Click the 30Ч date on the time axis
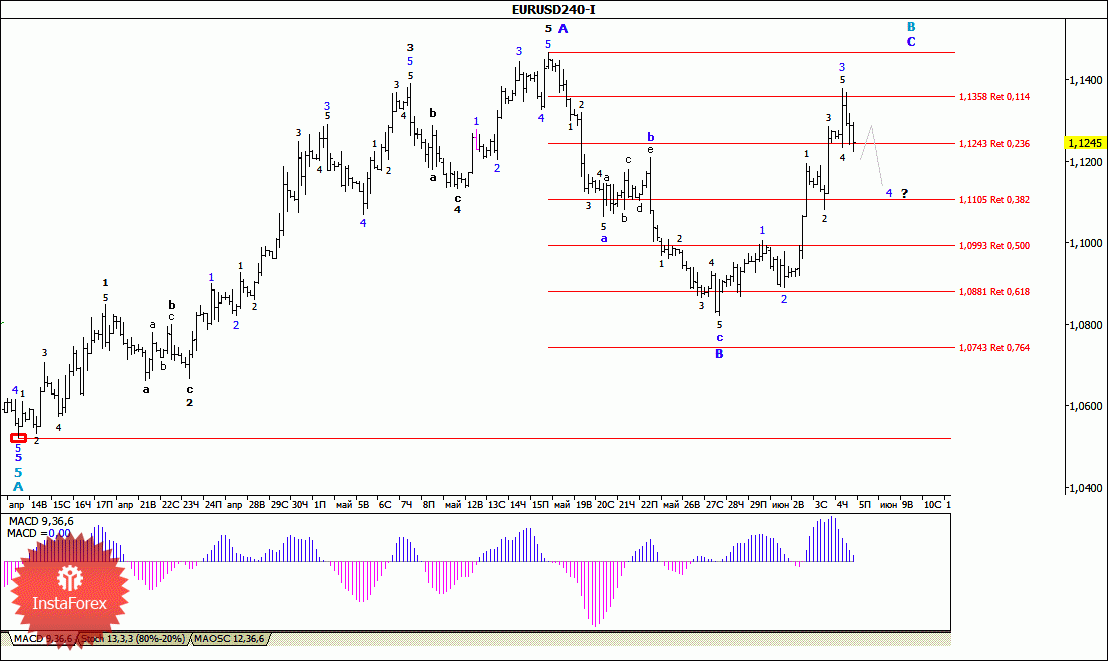 [300, 505]
